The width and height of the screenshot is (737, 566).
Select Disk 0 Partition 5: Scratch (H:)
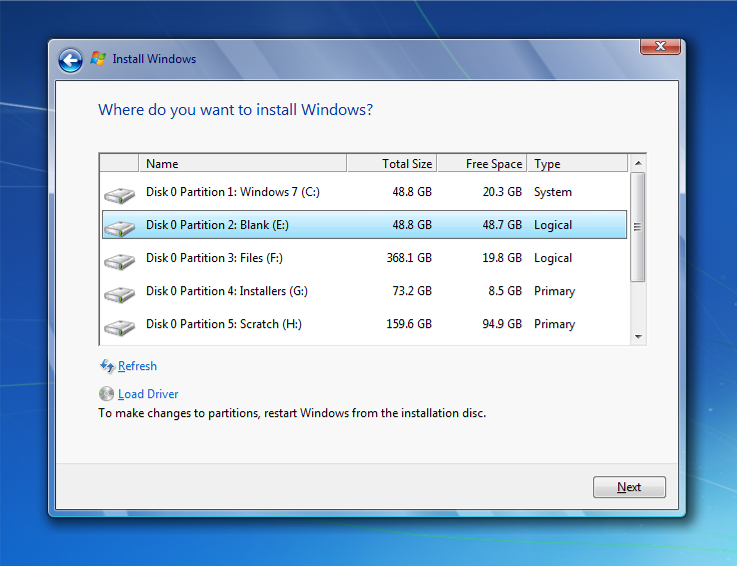click(364, 324)
